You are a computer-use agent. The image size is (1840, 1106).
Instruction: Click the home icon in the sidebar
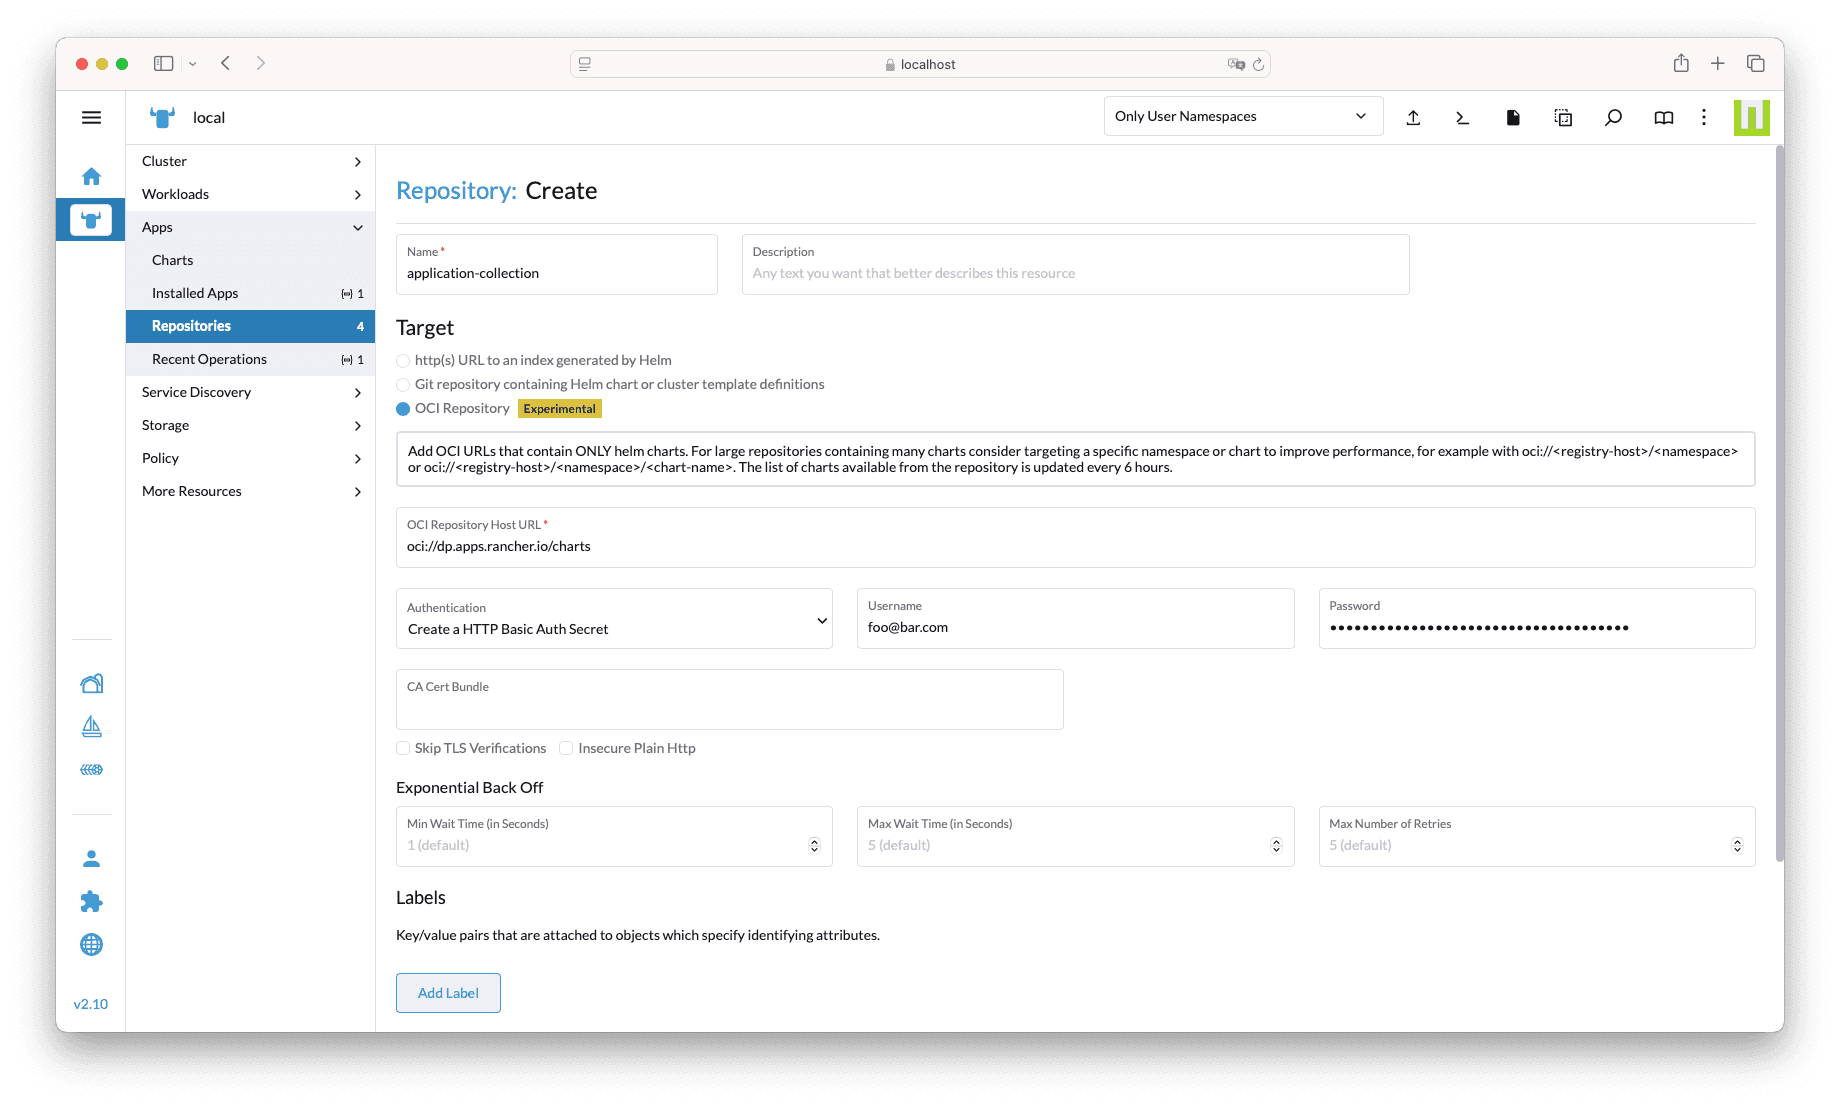pyautogui.click(x=91, y=176)
